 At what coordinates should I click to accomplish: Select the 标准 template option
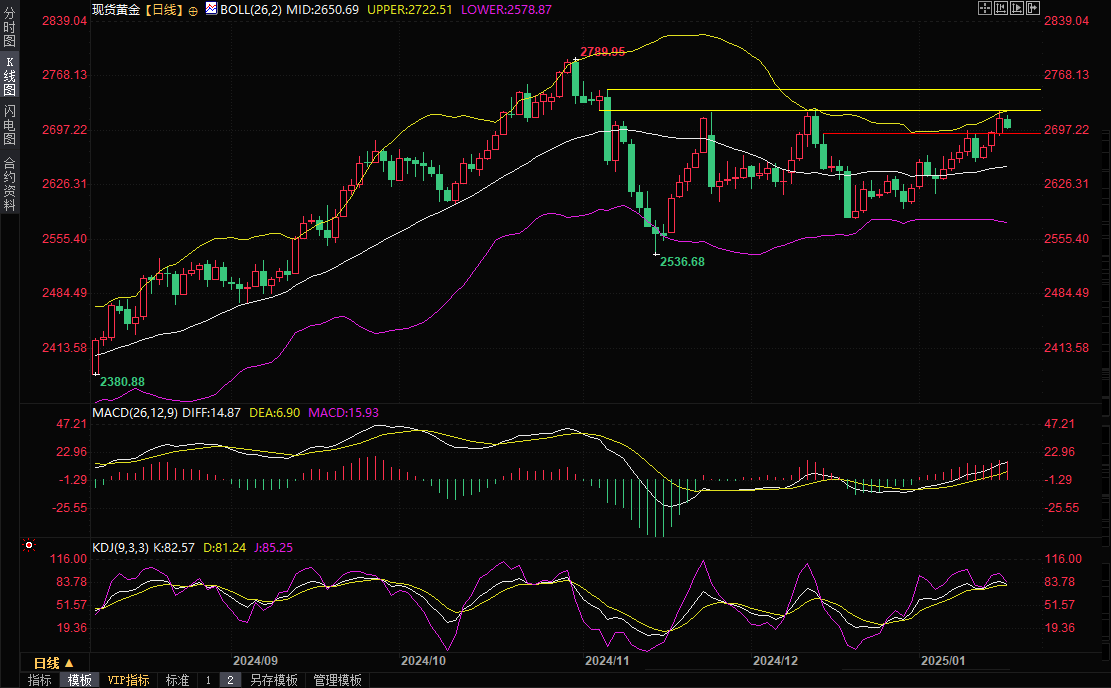coord(177,680)
